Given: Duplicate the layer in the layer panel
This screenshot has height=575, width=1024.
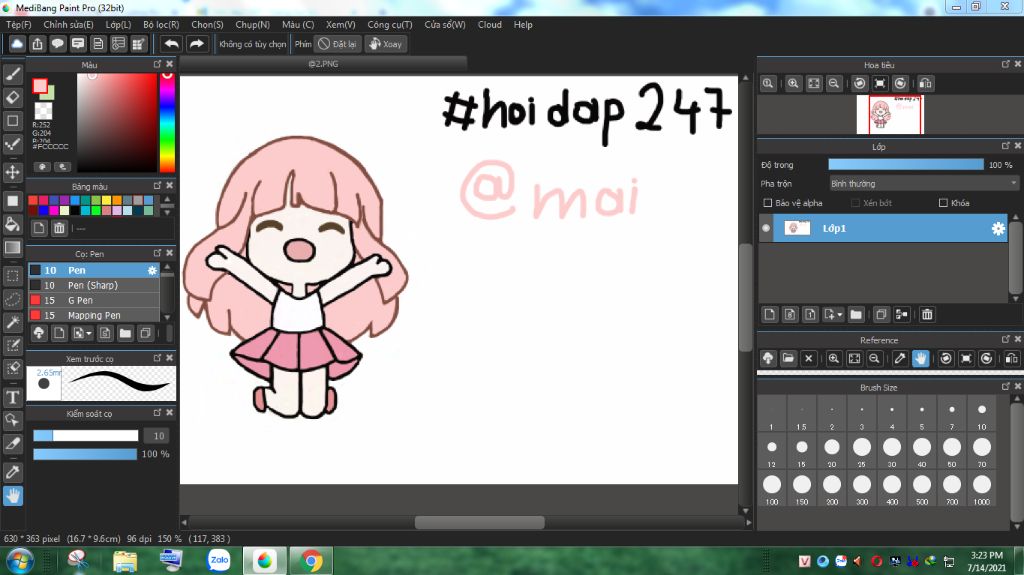Looking at the screenshot, I should pyautogui.click(x=881, y=315).
